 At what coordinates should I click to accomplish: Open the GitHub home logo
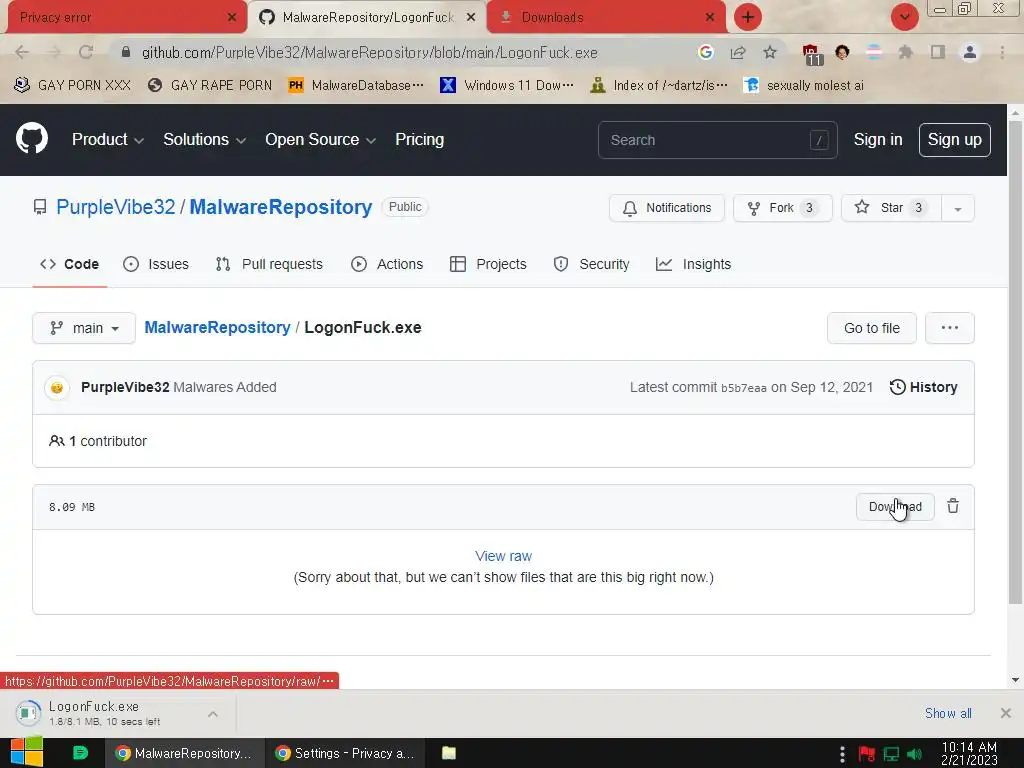point(31,138)
